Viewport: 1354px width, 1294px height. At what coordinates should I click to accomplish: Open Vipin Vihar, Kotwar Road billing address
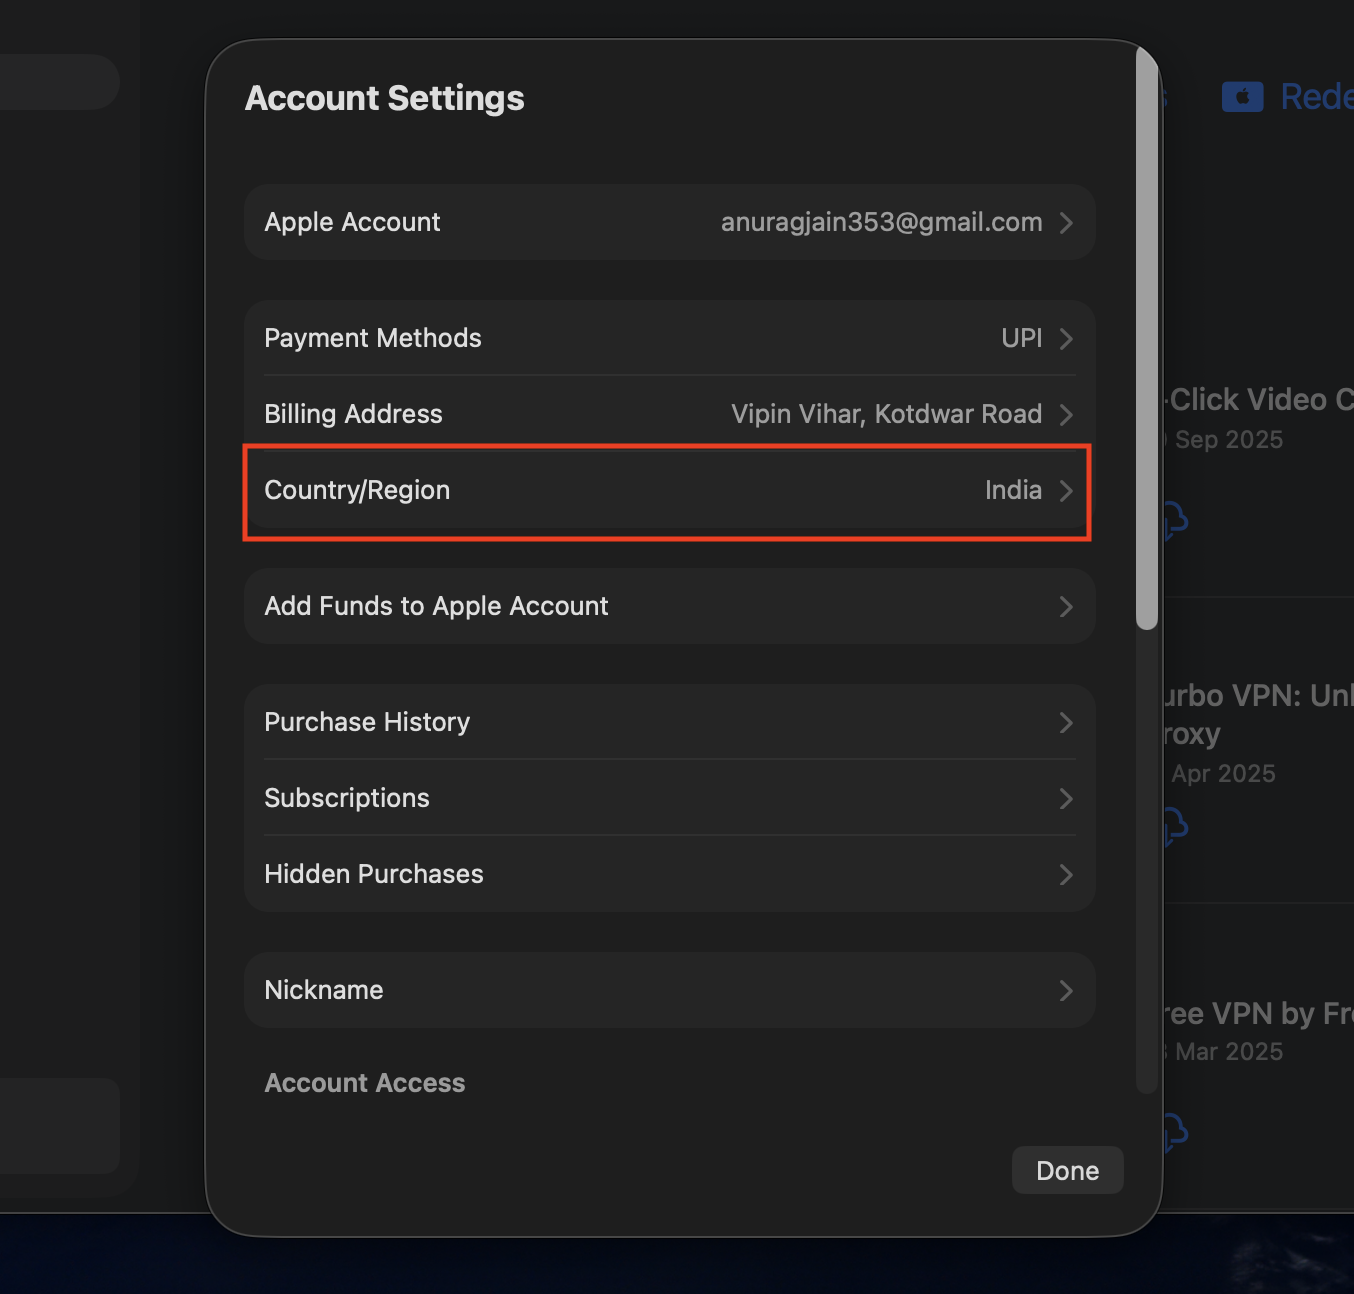886,414
